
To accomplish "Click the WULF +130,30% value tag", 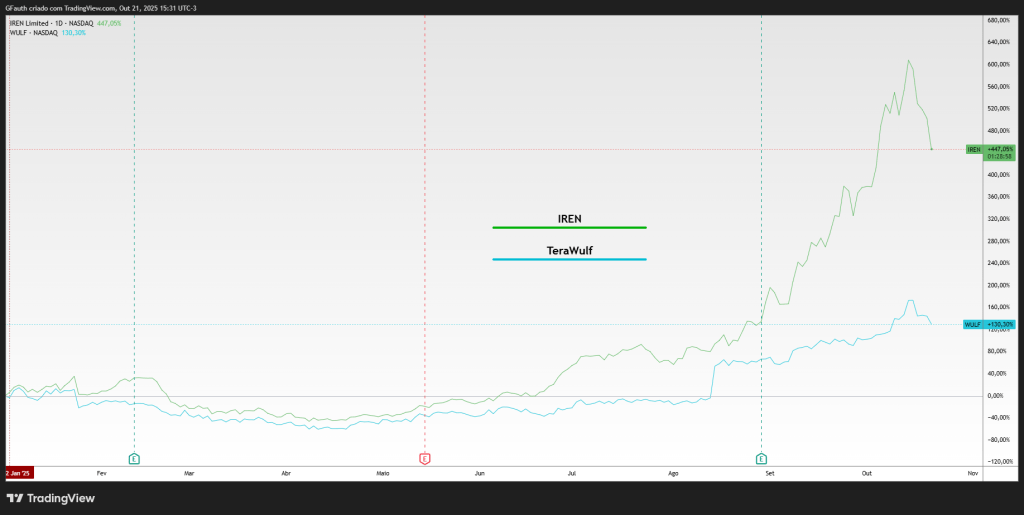I will tap(1000, 324).
